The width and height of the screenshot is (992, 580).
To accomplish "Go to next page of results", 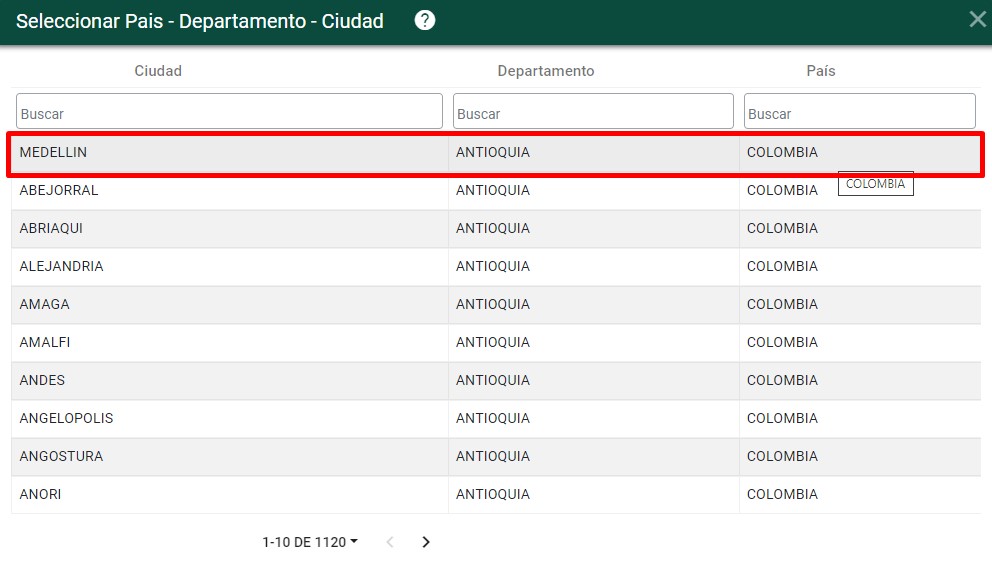I will (x=426, y=542).
